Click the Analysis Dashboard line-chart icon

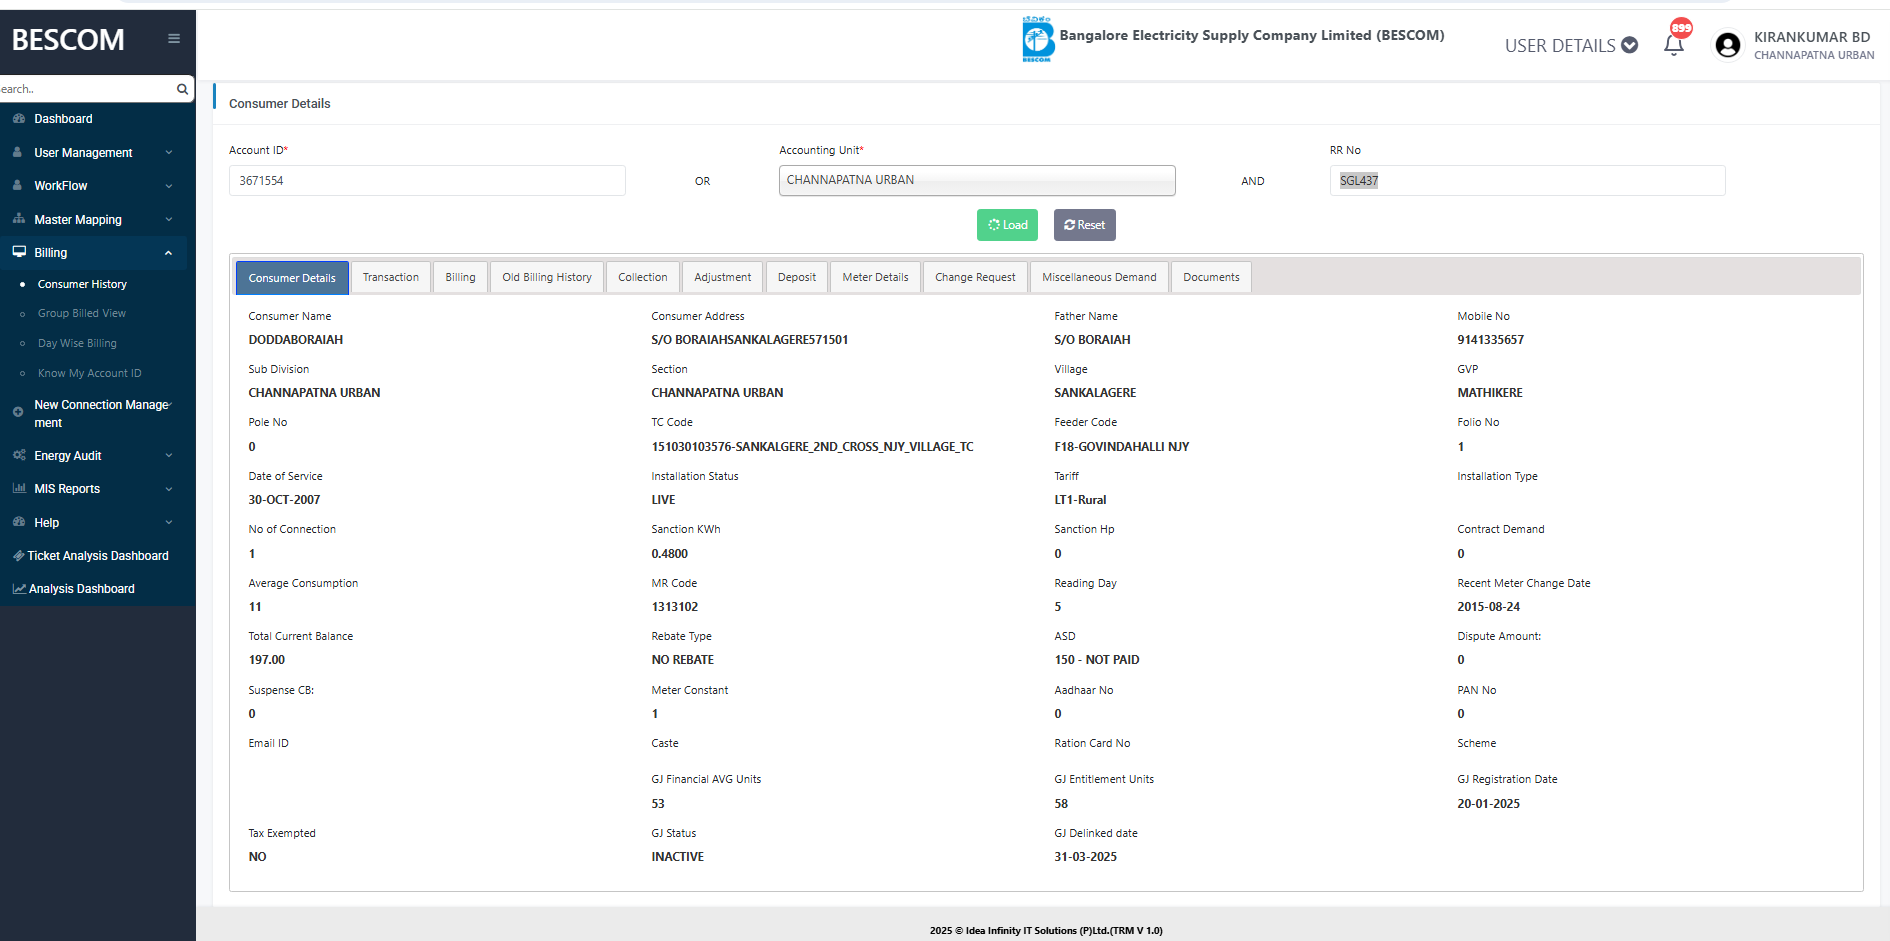(x=18, y=589)
